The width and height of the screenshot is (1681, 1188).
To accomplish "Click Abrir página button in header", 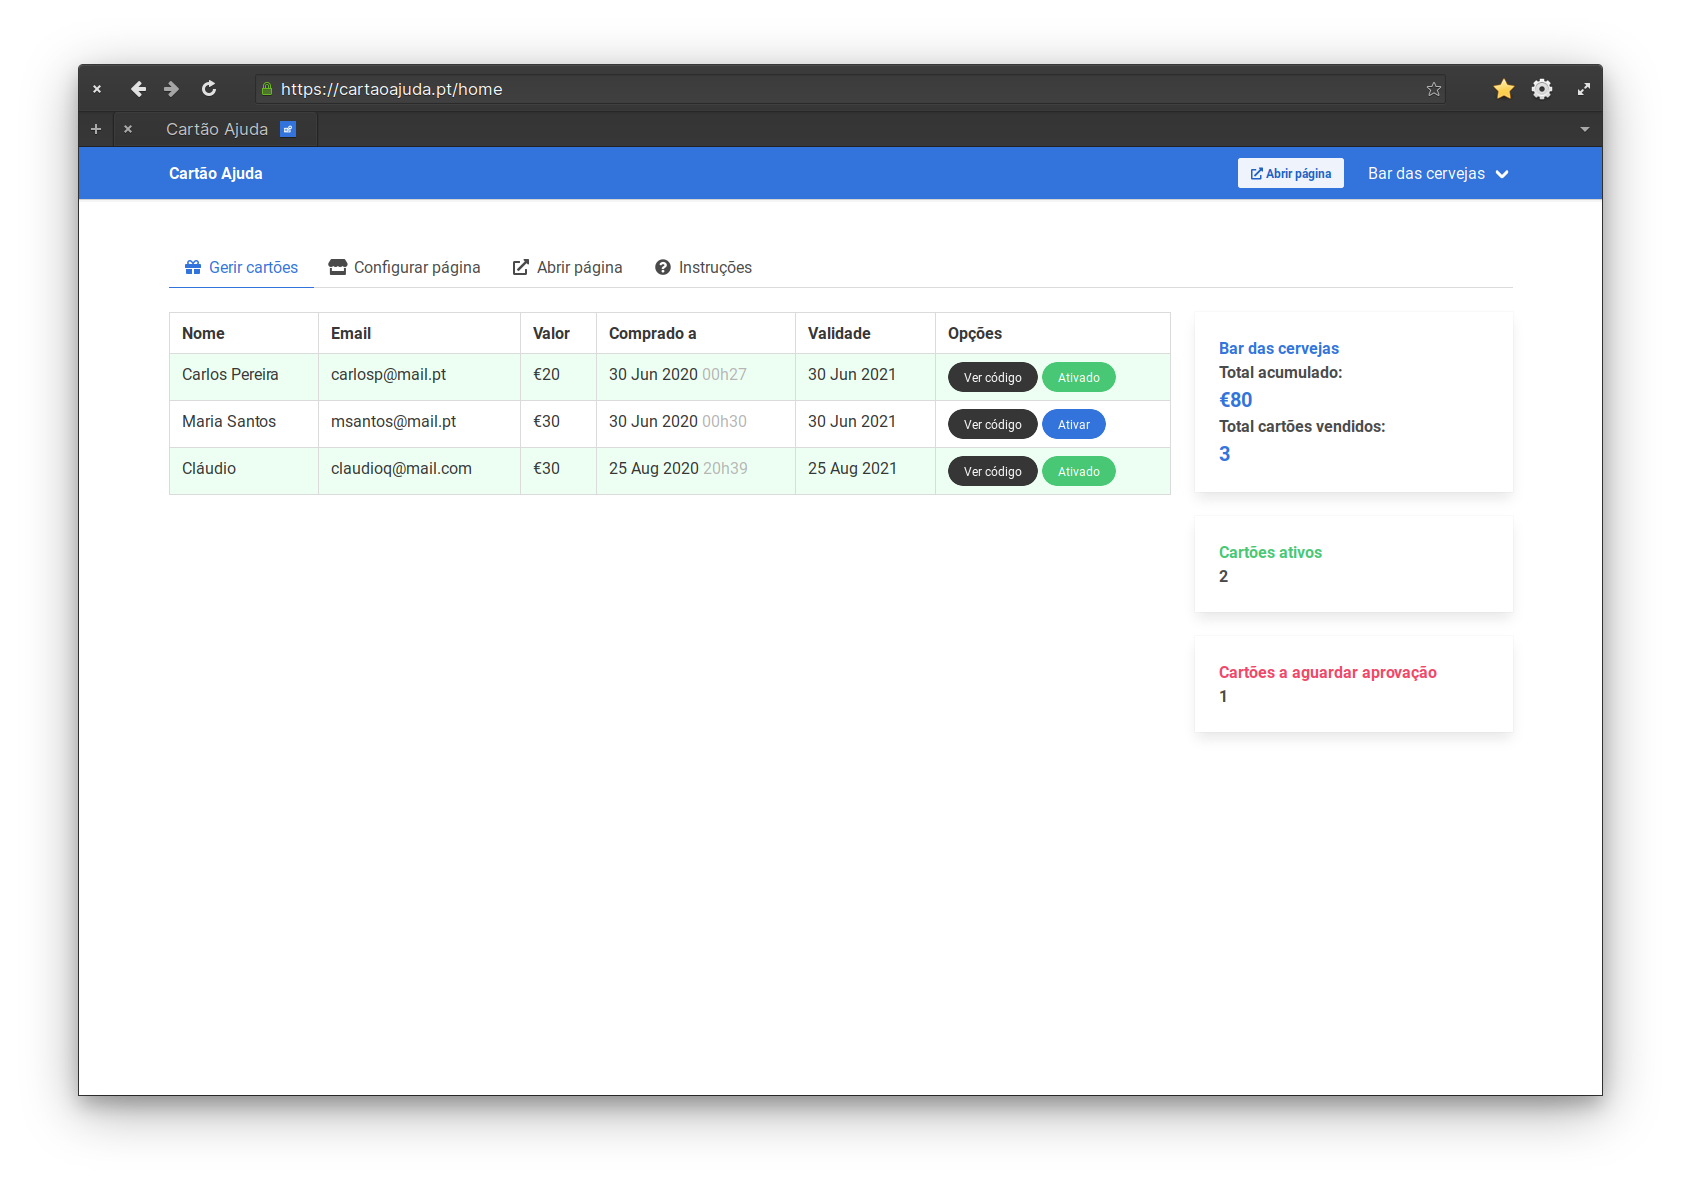I will click(1291, 173).
